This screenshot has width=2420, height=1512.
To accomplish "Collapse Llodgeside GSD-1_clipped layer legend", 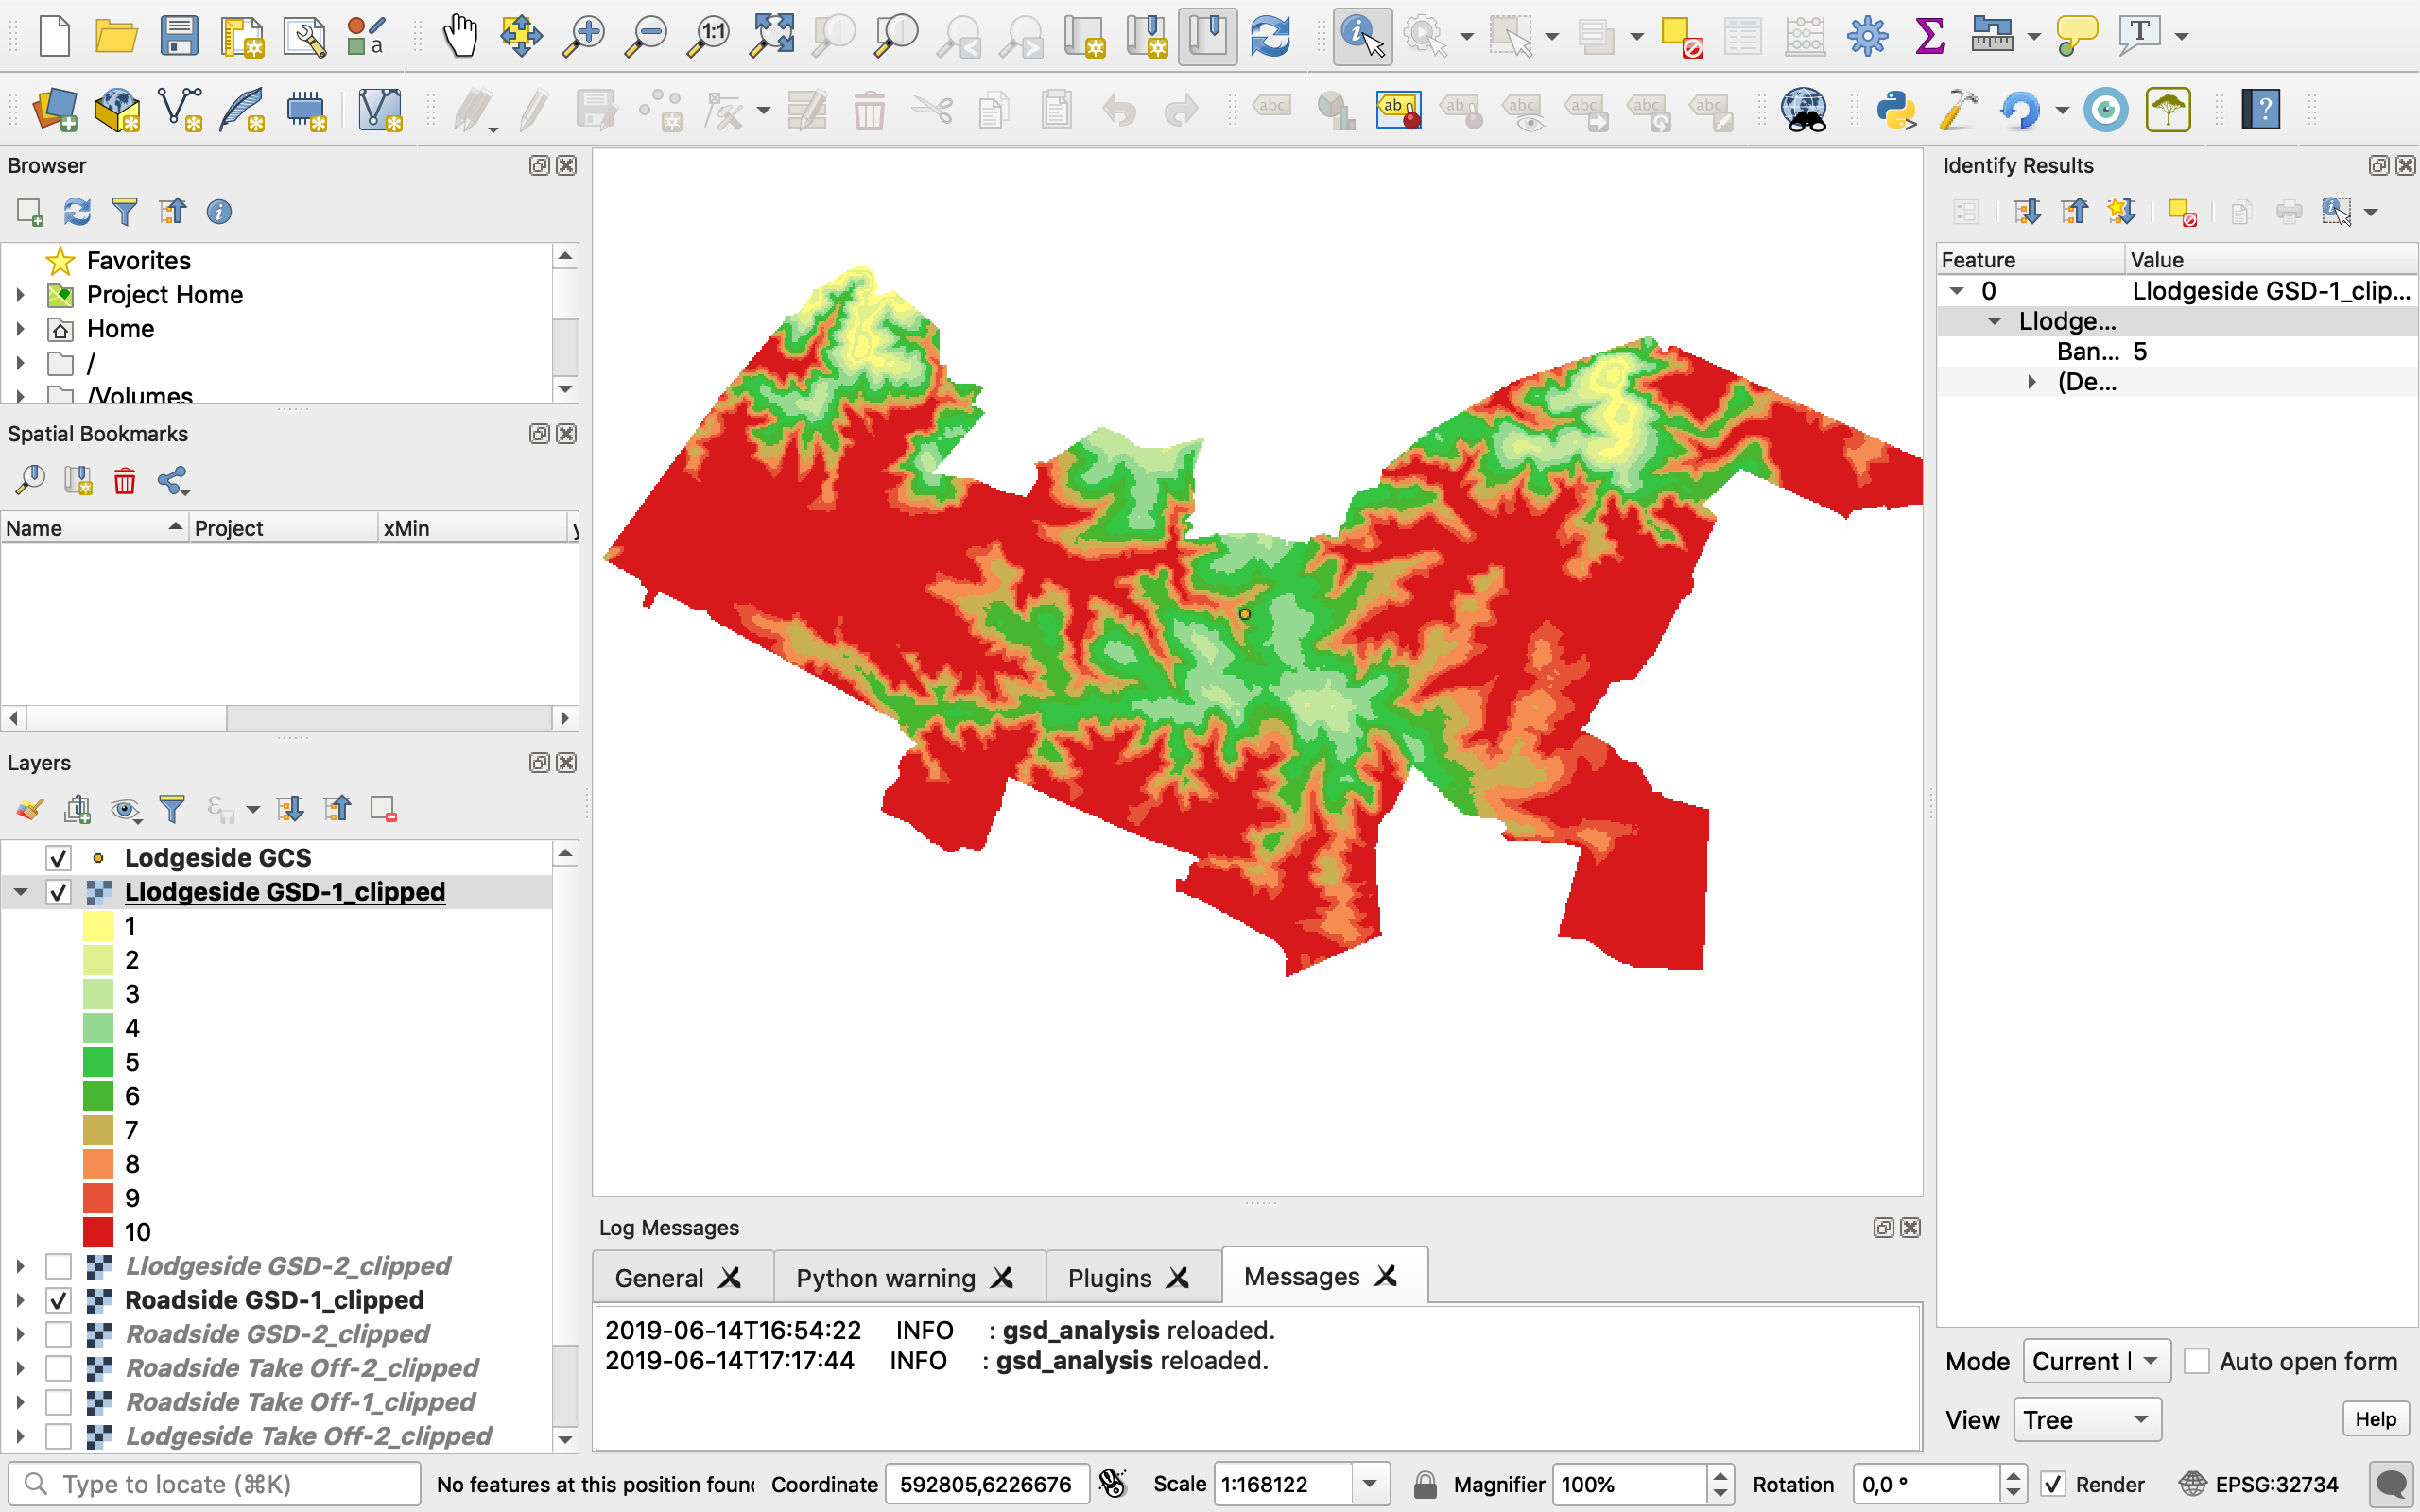I will (x=20, y=892).
